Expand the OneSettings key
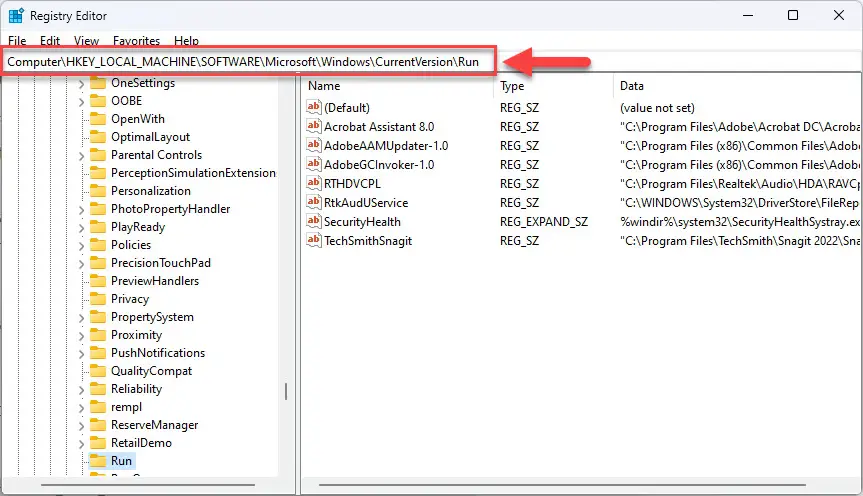863x496 pixels. point(81,84)
